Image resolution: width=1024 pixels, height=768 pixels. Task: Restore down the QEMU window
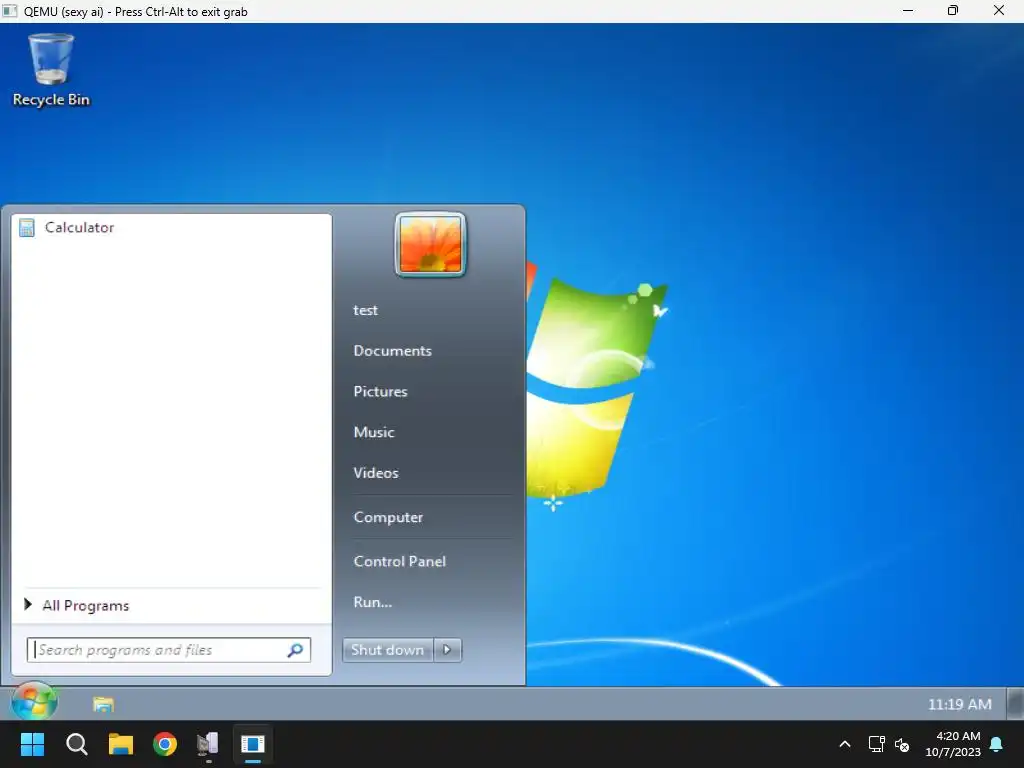click(953, 10)
